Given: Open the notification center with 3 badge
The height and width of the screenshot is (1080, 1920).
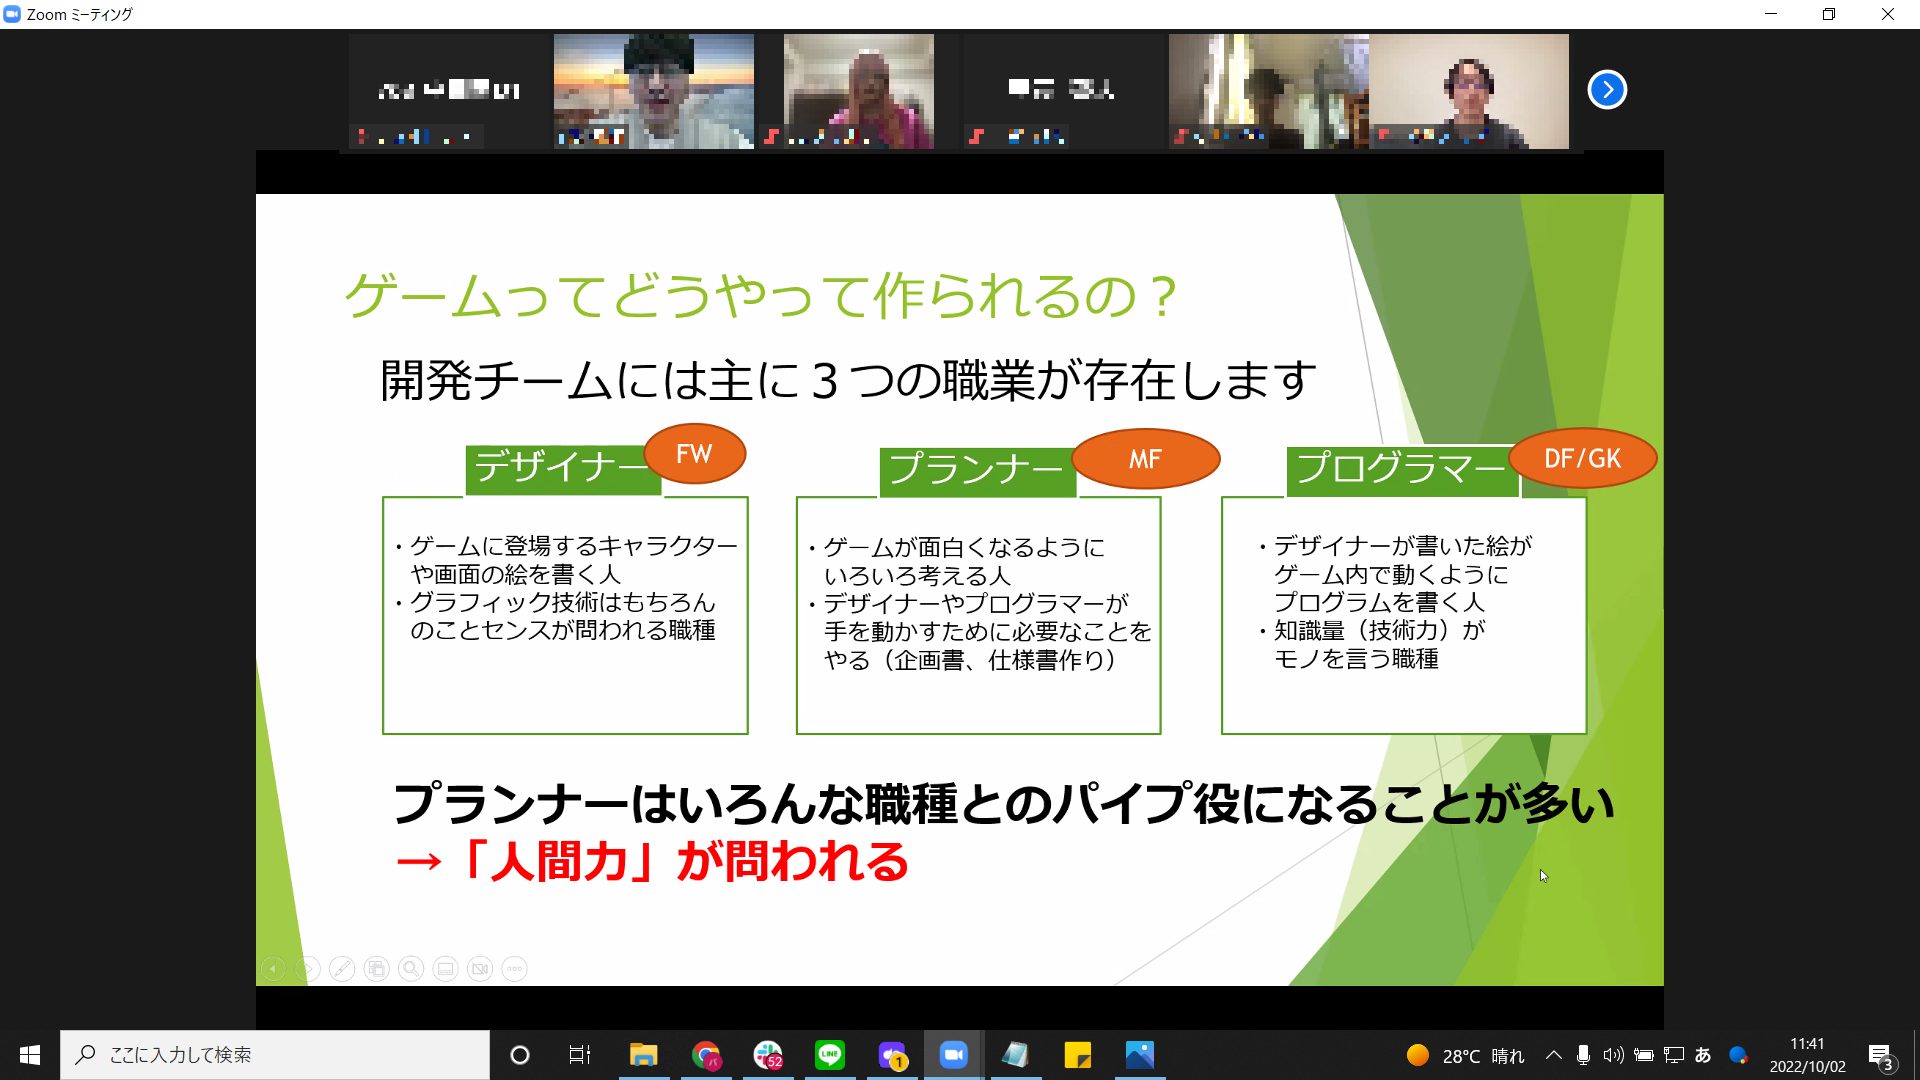Looking at the screenshot, I should click(x=1880, y=1056).
